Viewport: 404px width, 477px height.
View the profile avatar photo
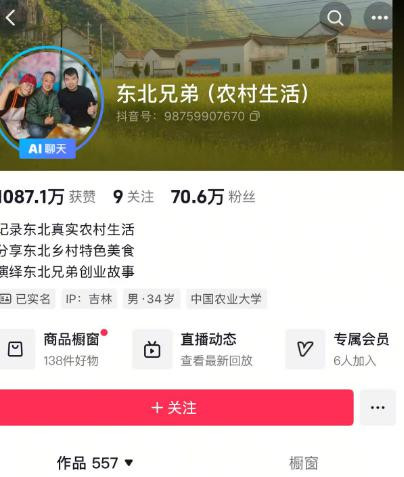click(x=48, y=98)
